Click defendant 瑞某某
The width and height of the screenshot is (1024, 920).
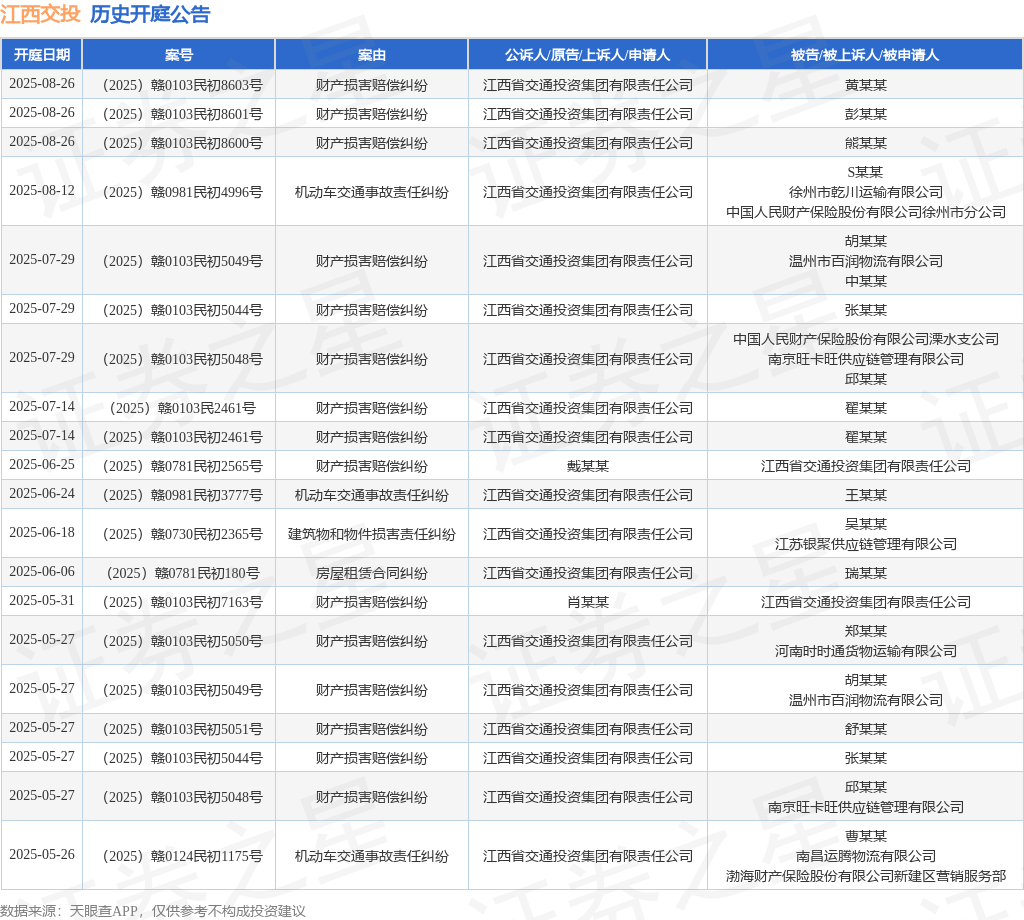(865, 573)
